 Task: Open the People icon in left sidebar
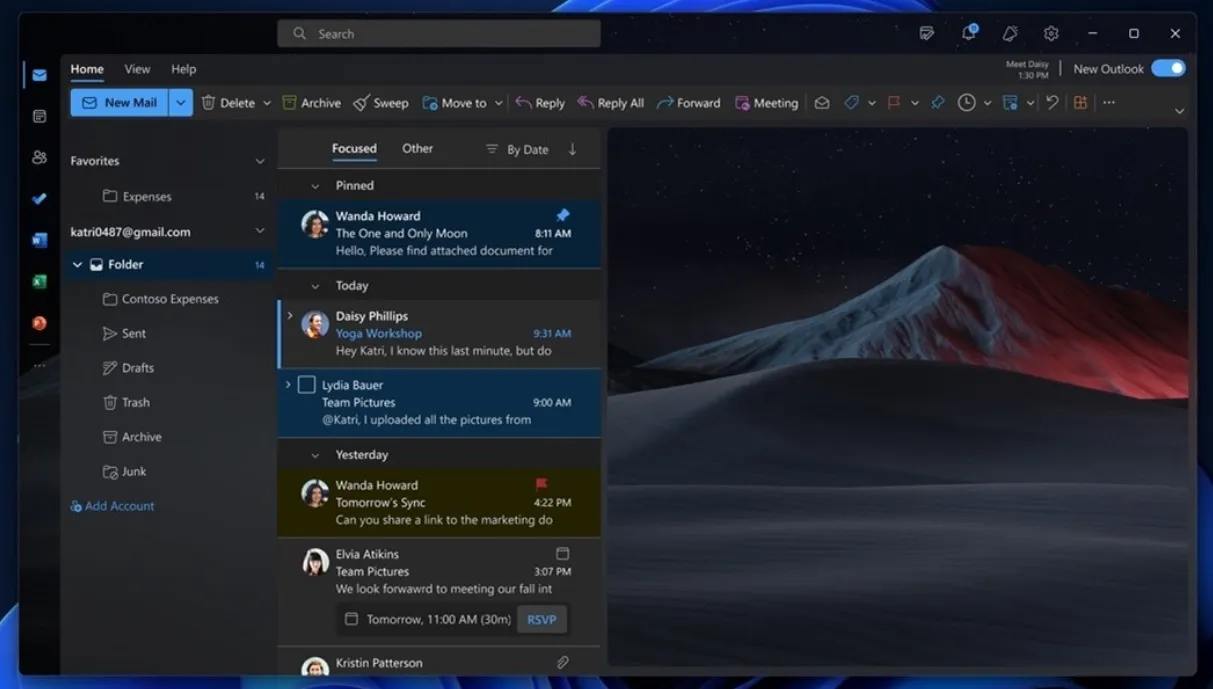click(39, 157)
